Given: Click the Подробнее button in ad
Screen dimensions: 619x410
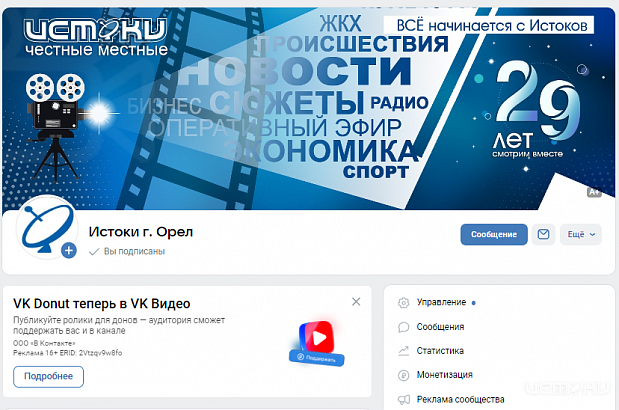Looking at the screenshot, I should (48, 376).
